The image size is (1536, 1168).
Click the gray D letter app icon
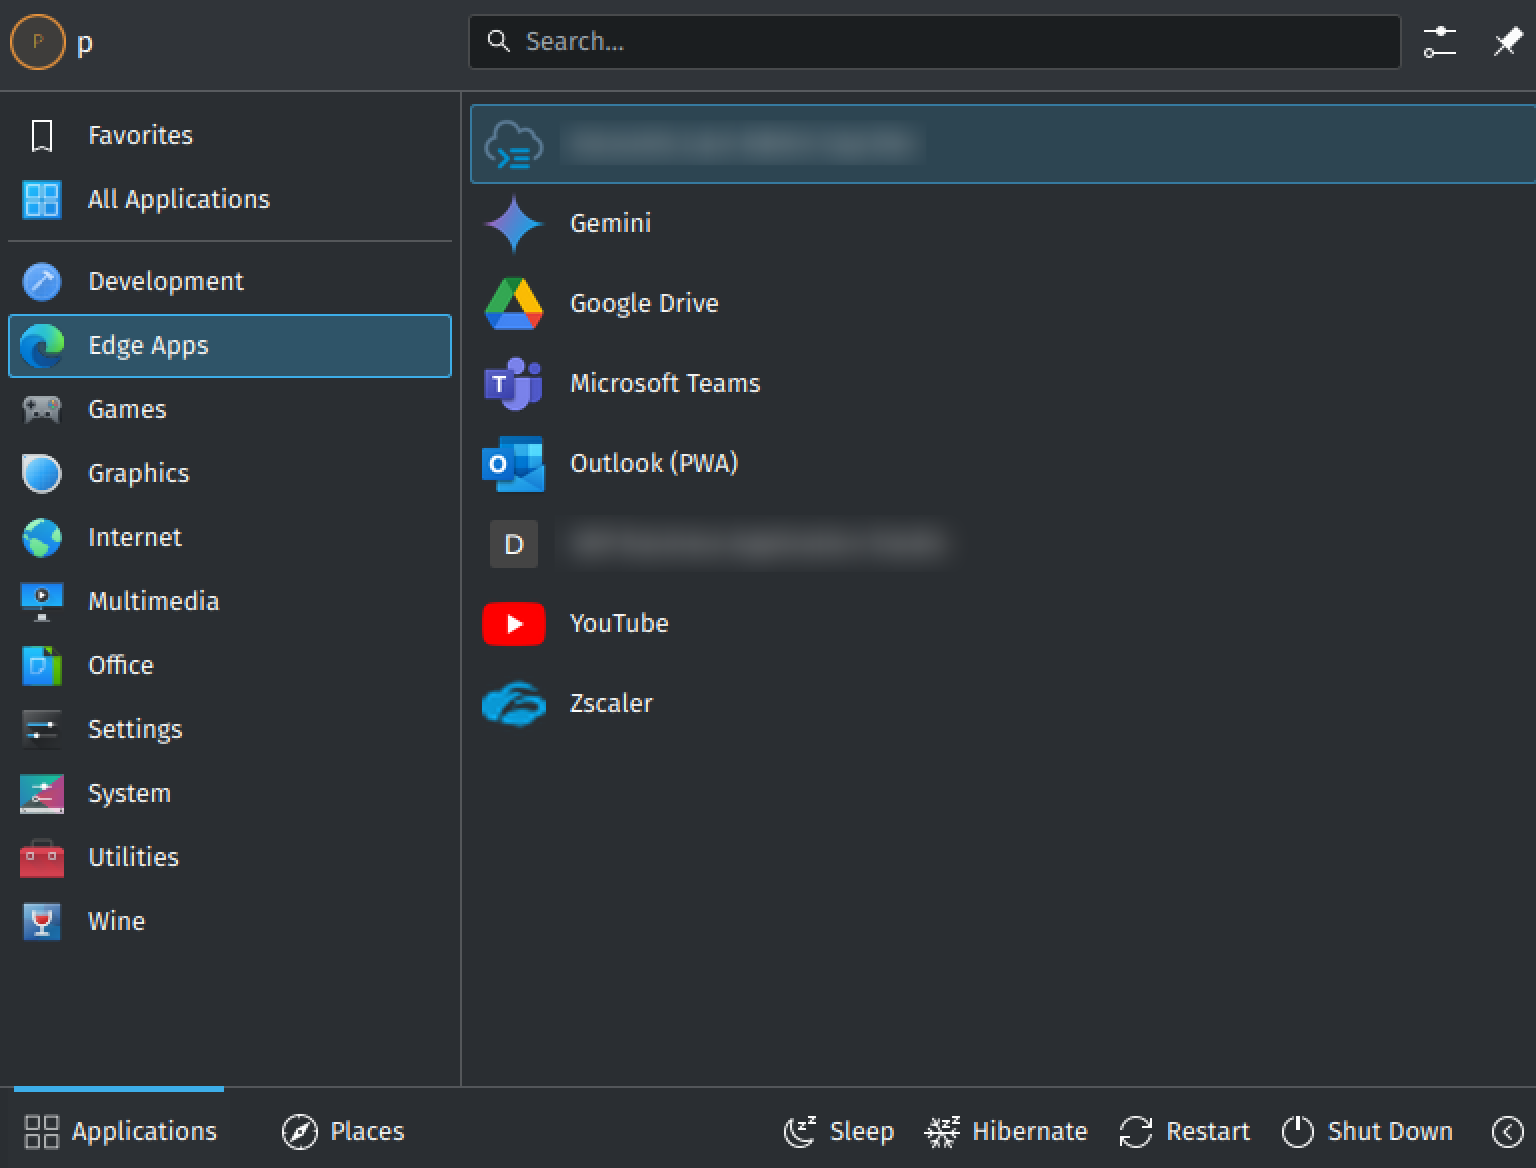(x=513, y=544)
